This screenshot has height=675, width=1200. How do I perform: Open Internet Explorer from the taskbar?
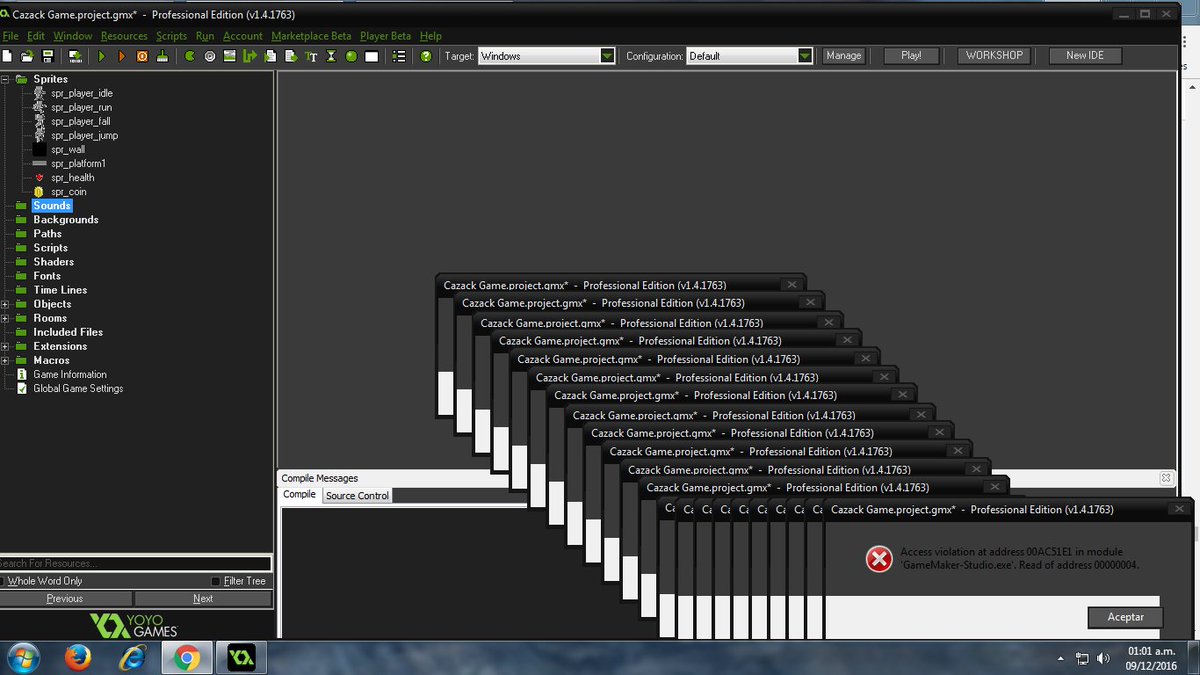[131, 658]
